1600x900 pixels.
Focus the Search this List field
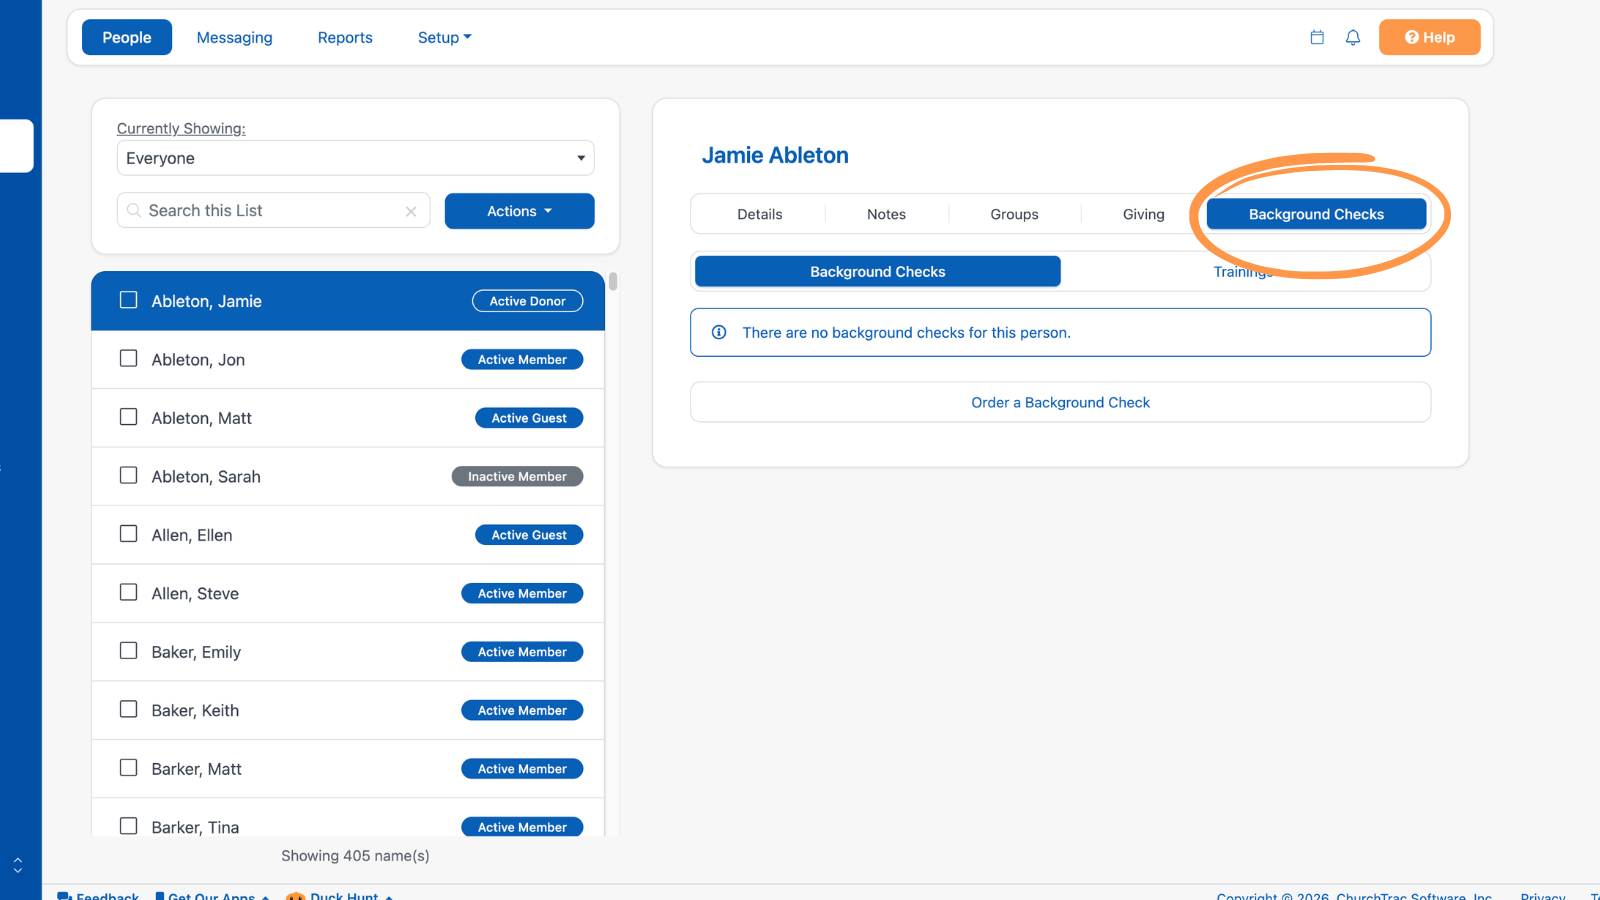point(273,211)
